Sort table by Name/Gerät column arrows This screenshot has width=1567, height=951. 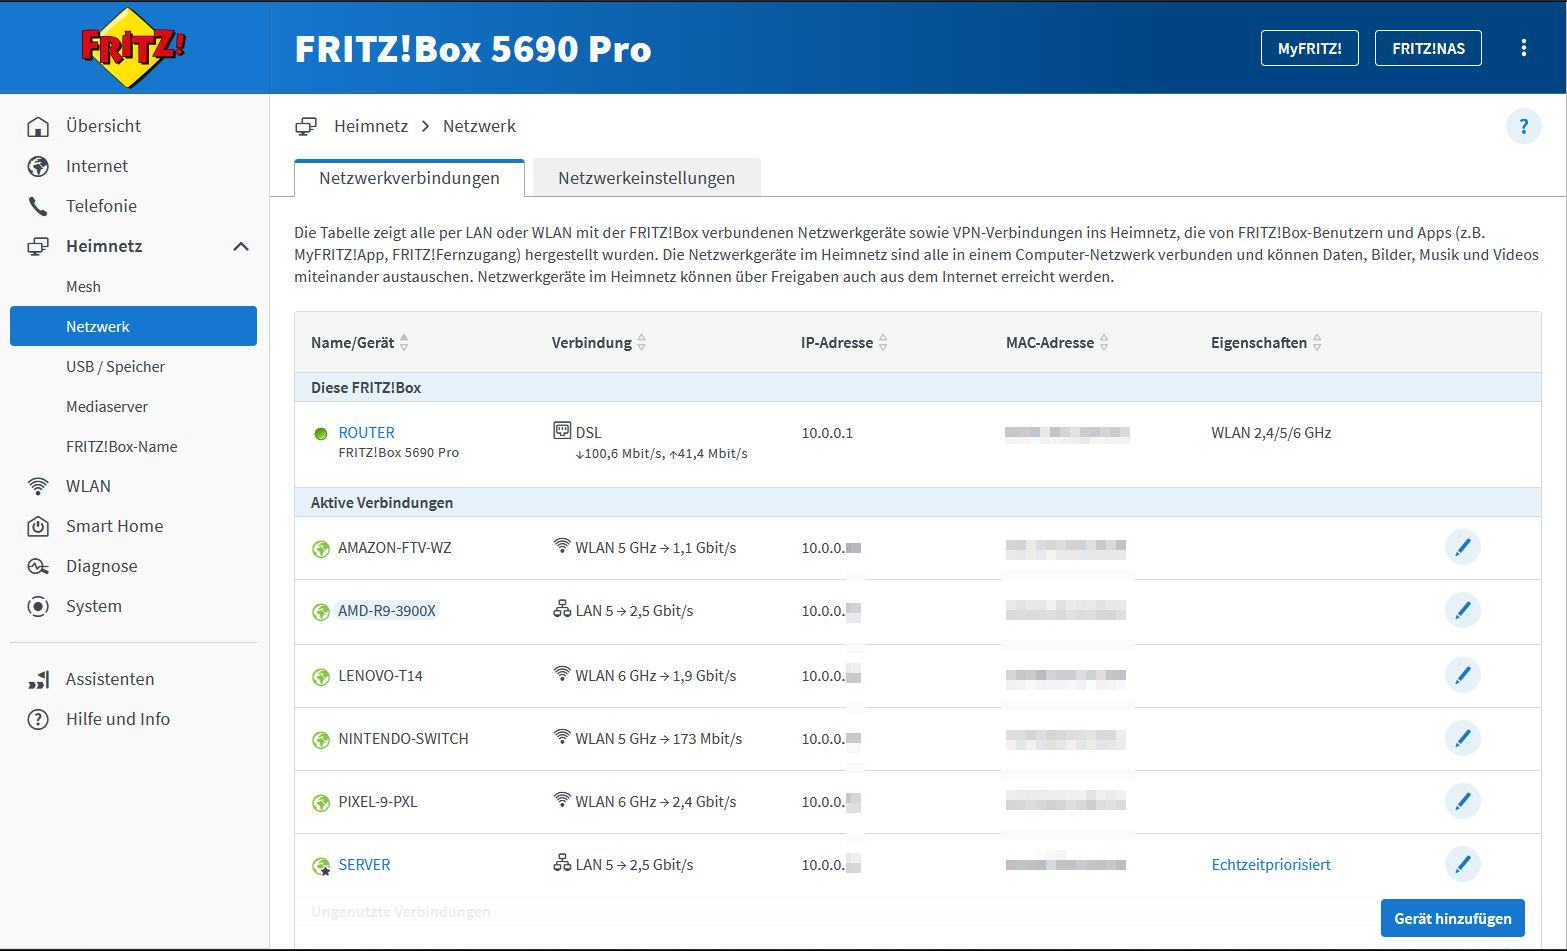tap(404, 342)
